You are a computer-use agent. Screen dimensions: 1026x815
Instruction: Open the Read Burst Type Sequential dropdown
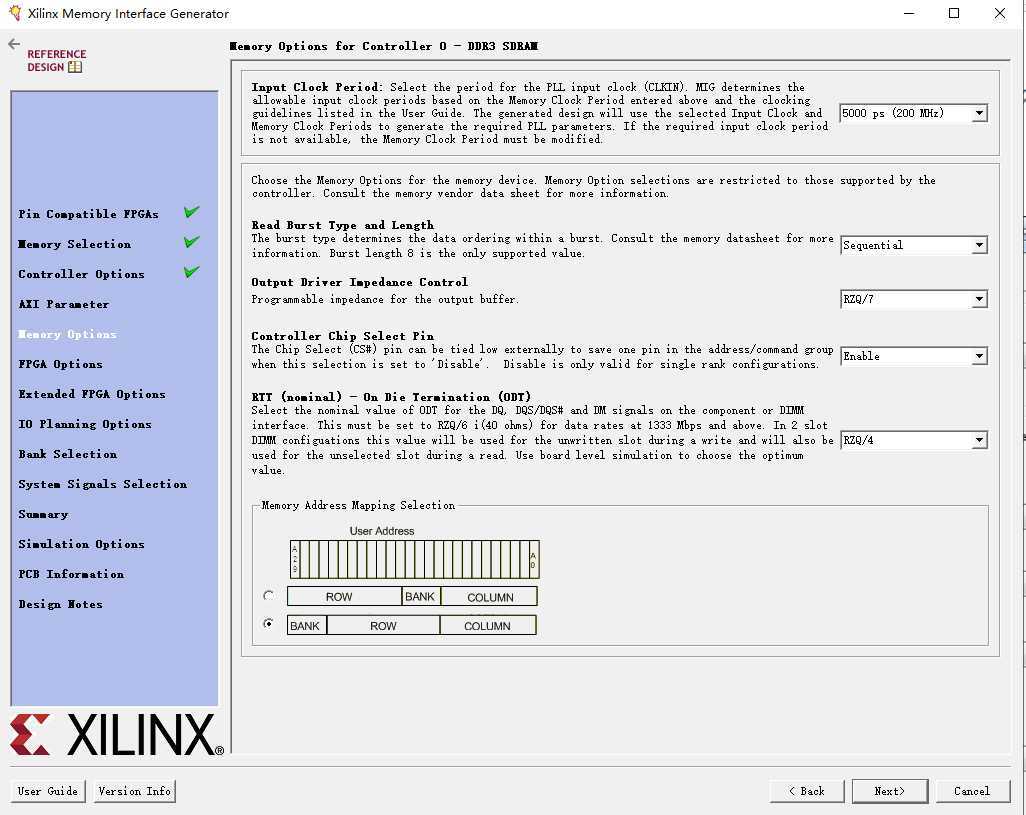(x=913, y=245)
